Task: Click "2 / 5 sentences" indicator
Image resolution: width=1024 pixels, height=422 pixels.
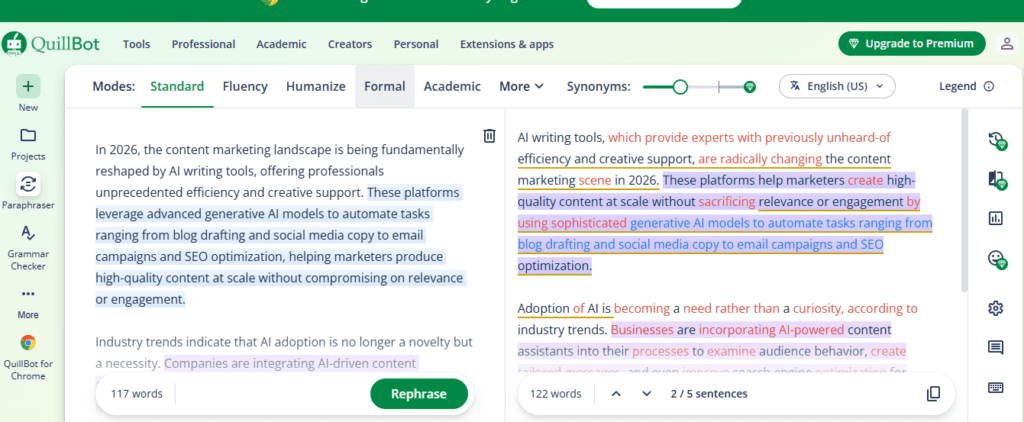Action: (709, 394)
